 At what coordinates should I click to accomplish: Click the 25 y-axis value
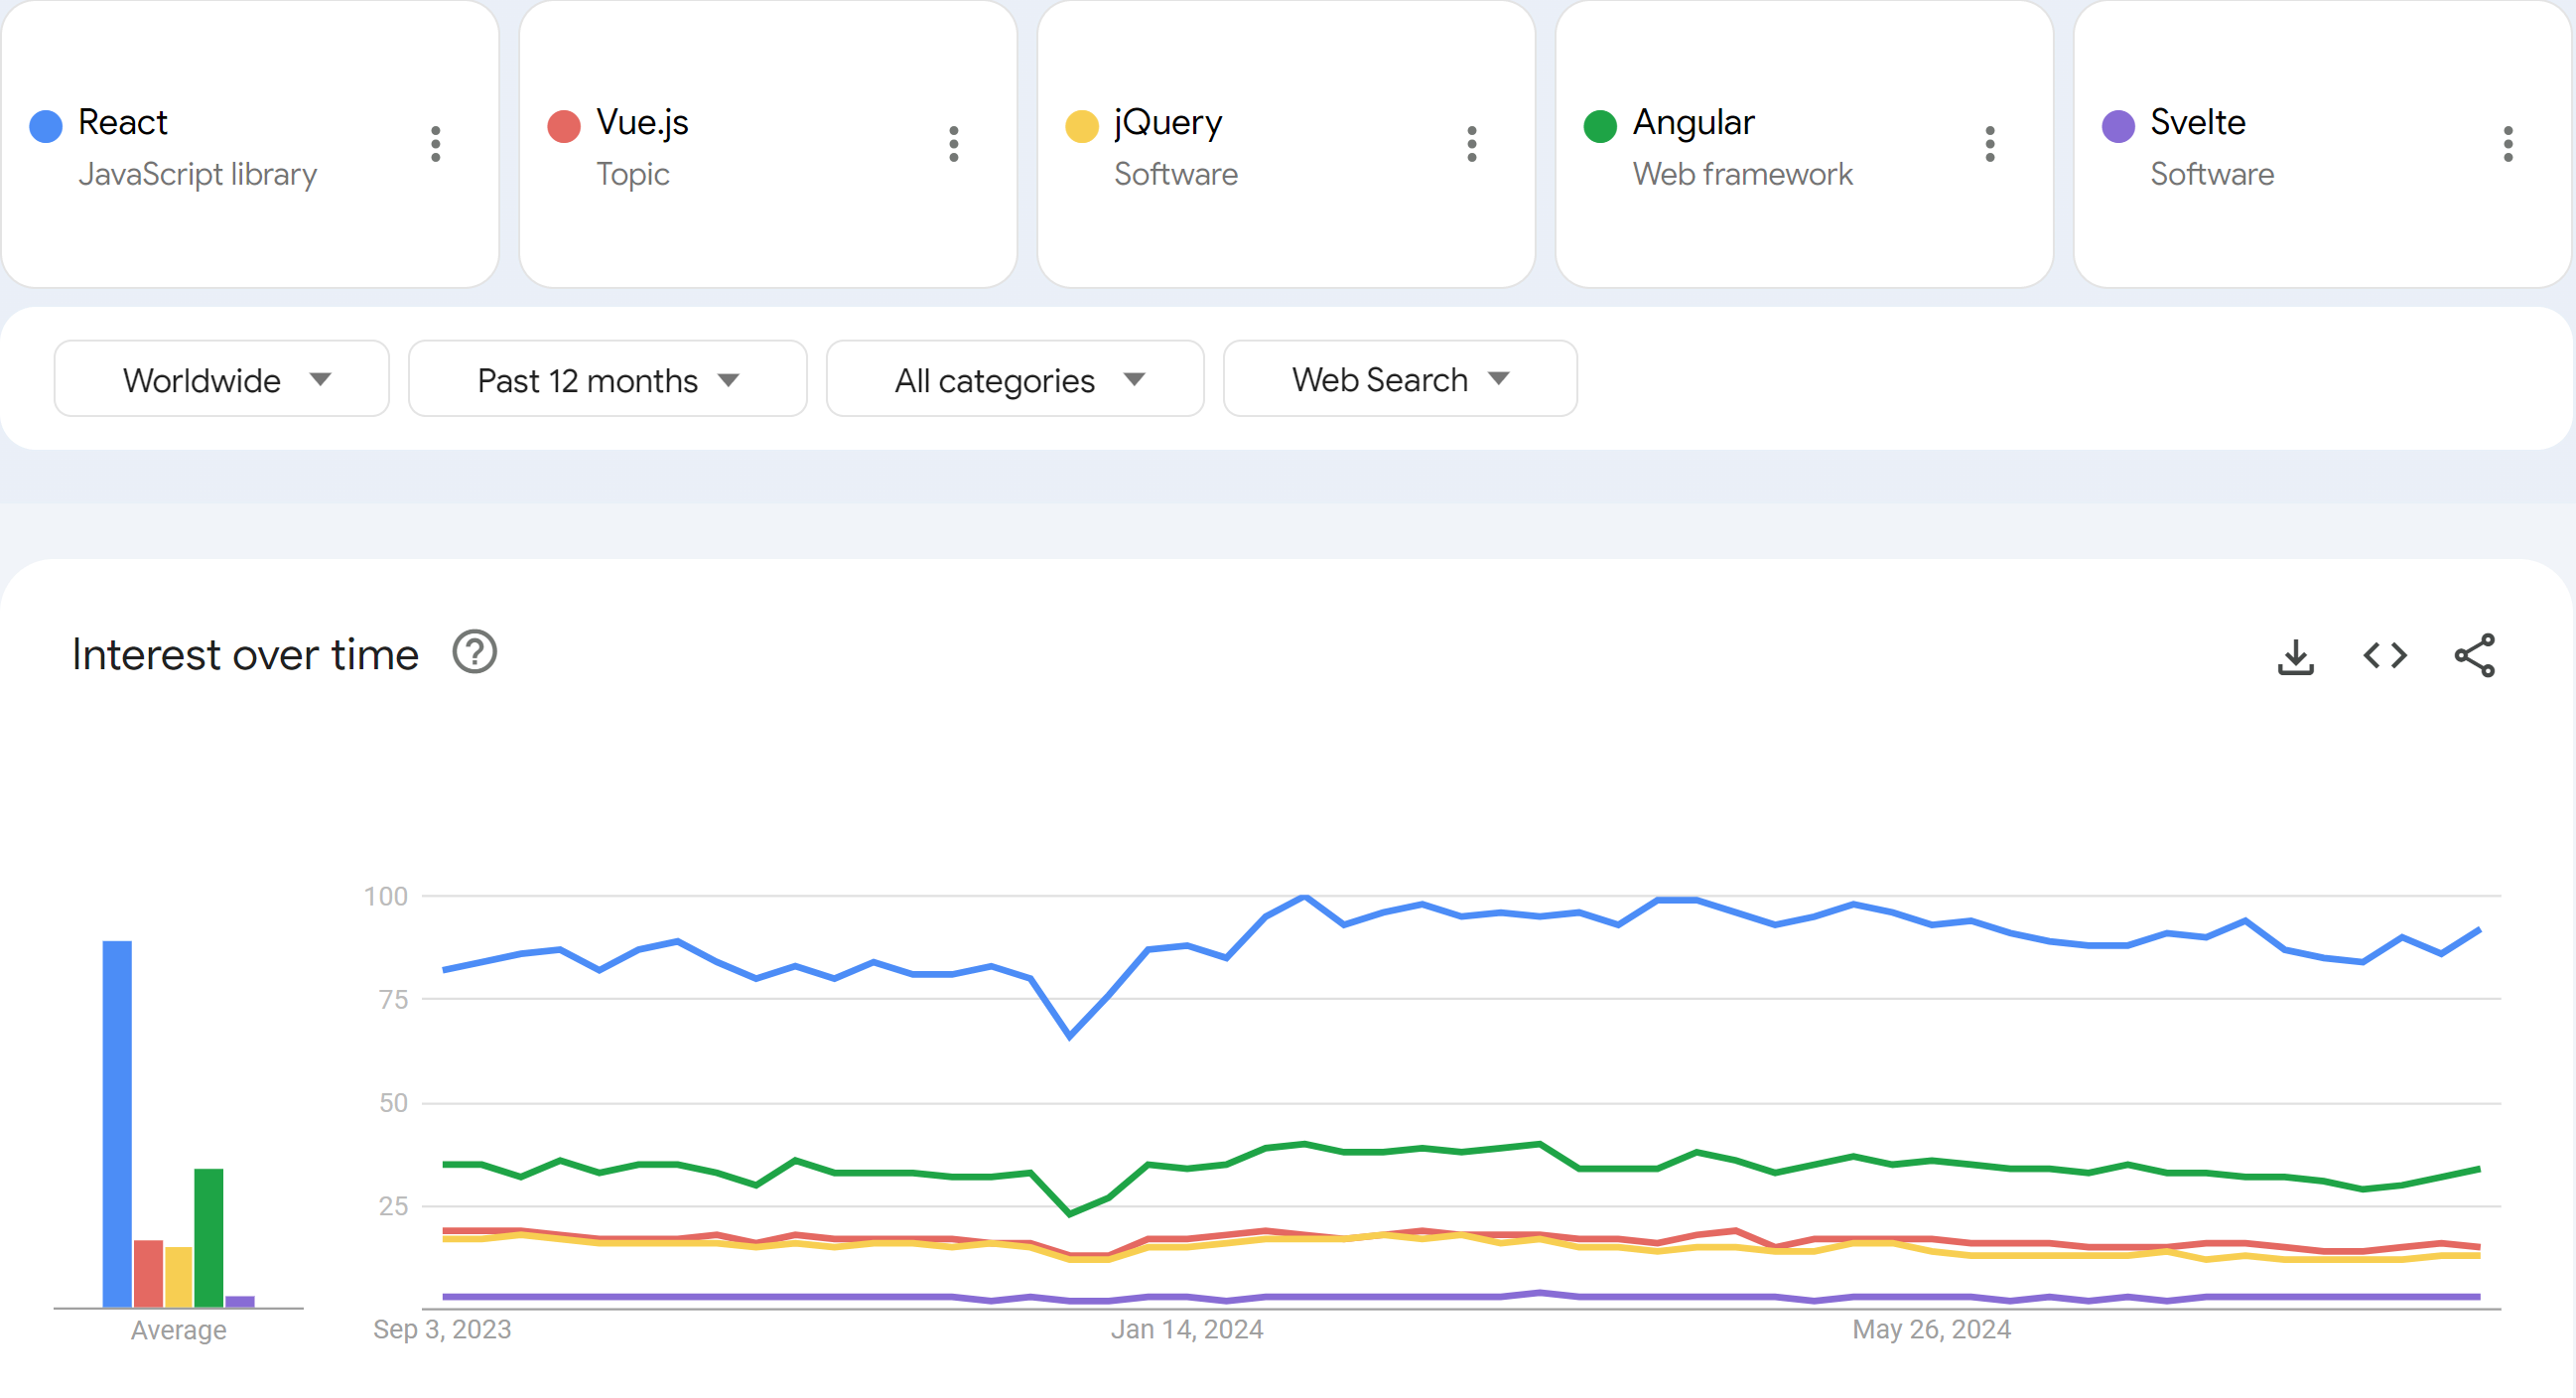click(x=393, y=1207)
